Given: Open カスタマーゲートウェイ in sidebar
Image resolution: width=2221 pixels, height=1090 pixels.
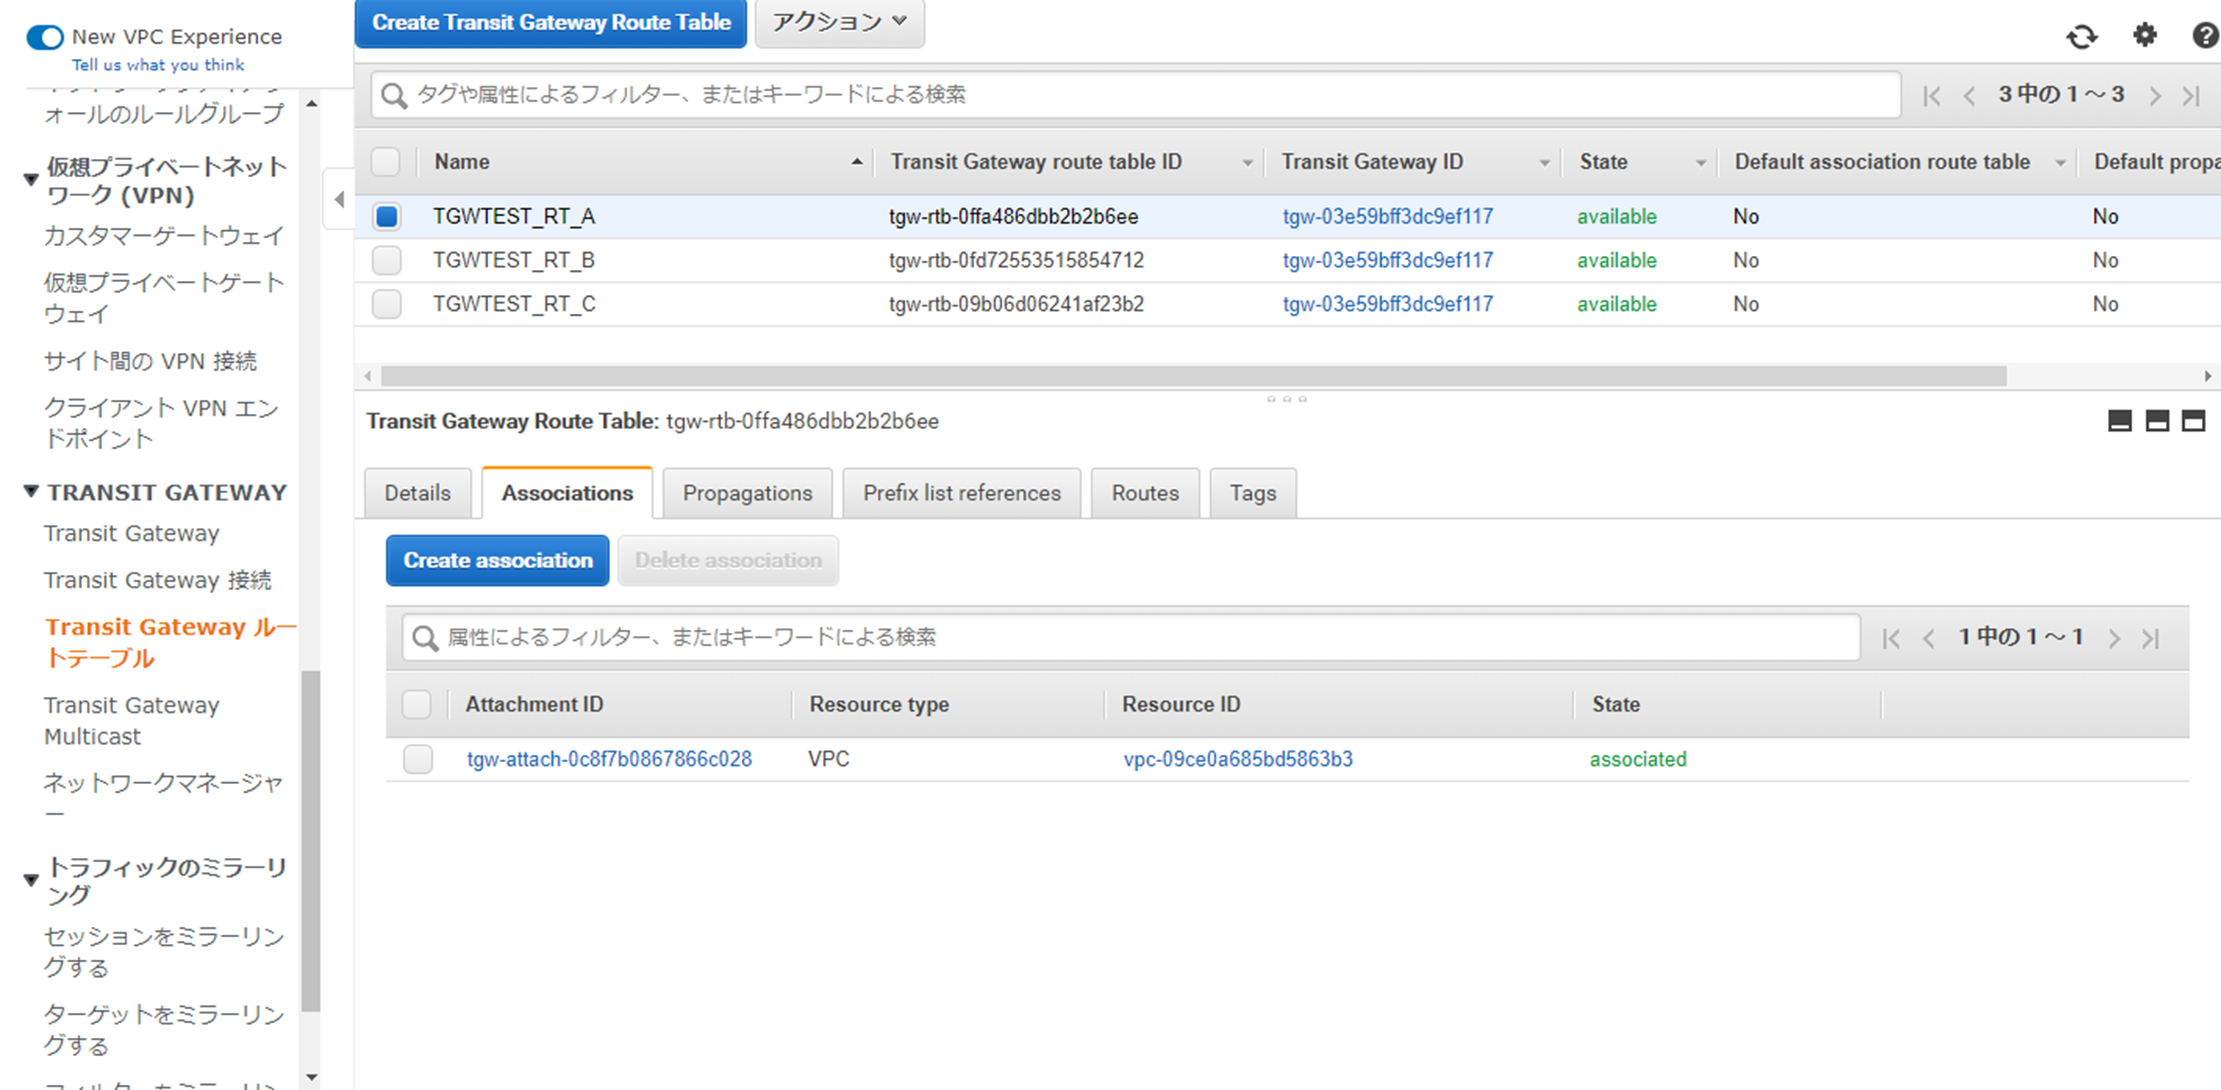Looking at the screenshot, I should click(x=164, y=236).
